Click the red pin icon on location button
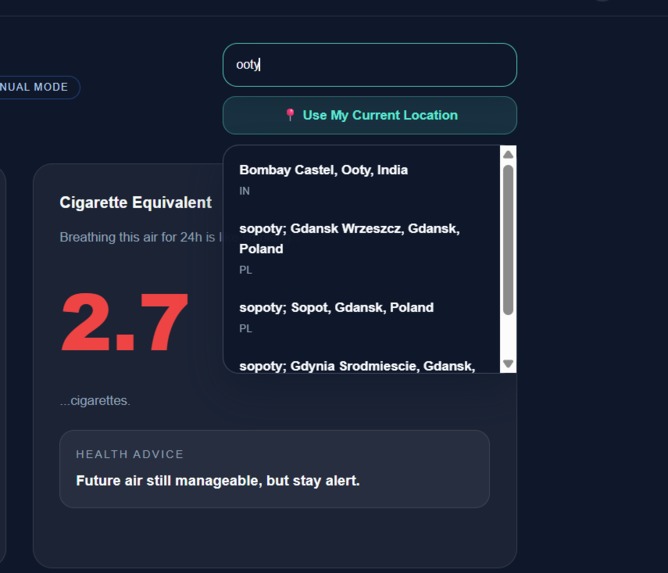668x573 pixels. click(x=290, y=115)
